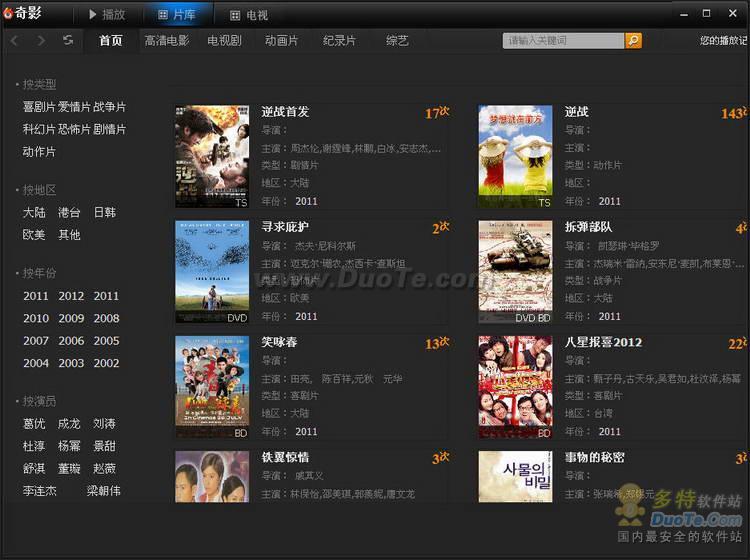The image size is (750, 560).
Task: Choose year 2009 filter
Action: coord(71,318)
